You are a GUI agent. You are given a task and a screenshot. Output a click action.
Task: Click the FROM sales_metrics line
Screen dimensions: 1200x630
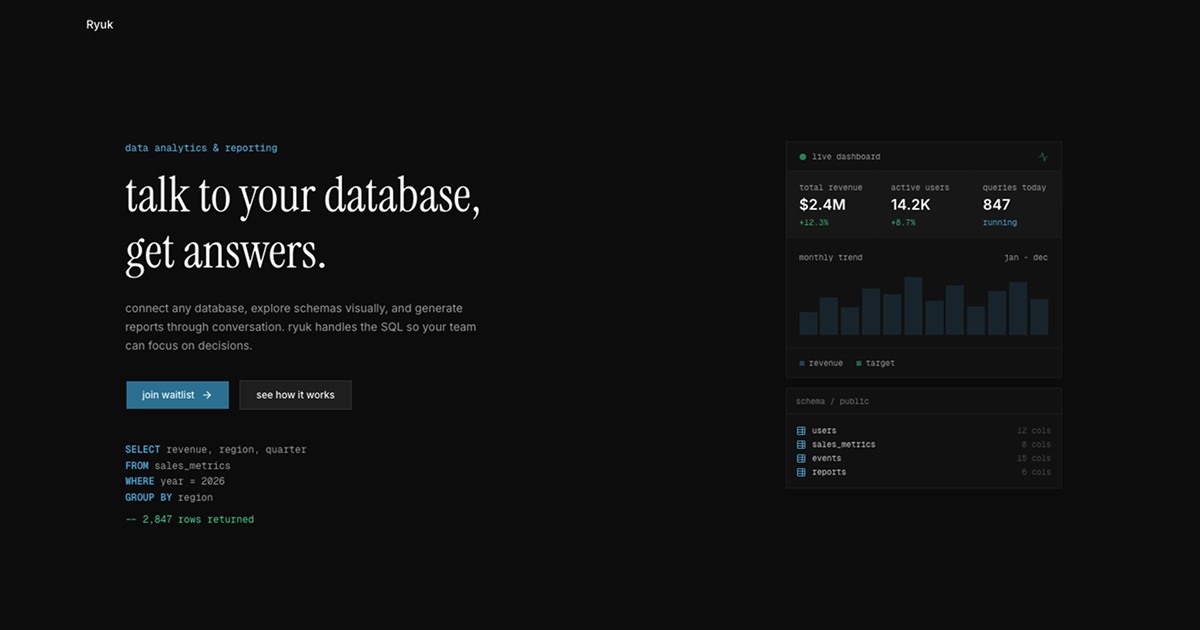pyautogui.click(x=178, y=466)
